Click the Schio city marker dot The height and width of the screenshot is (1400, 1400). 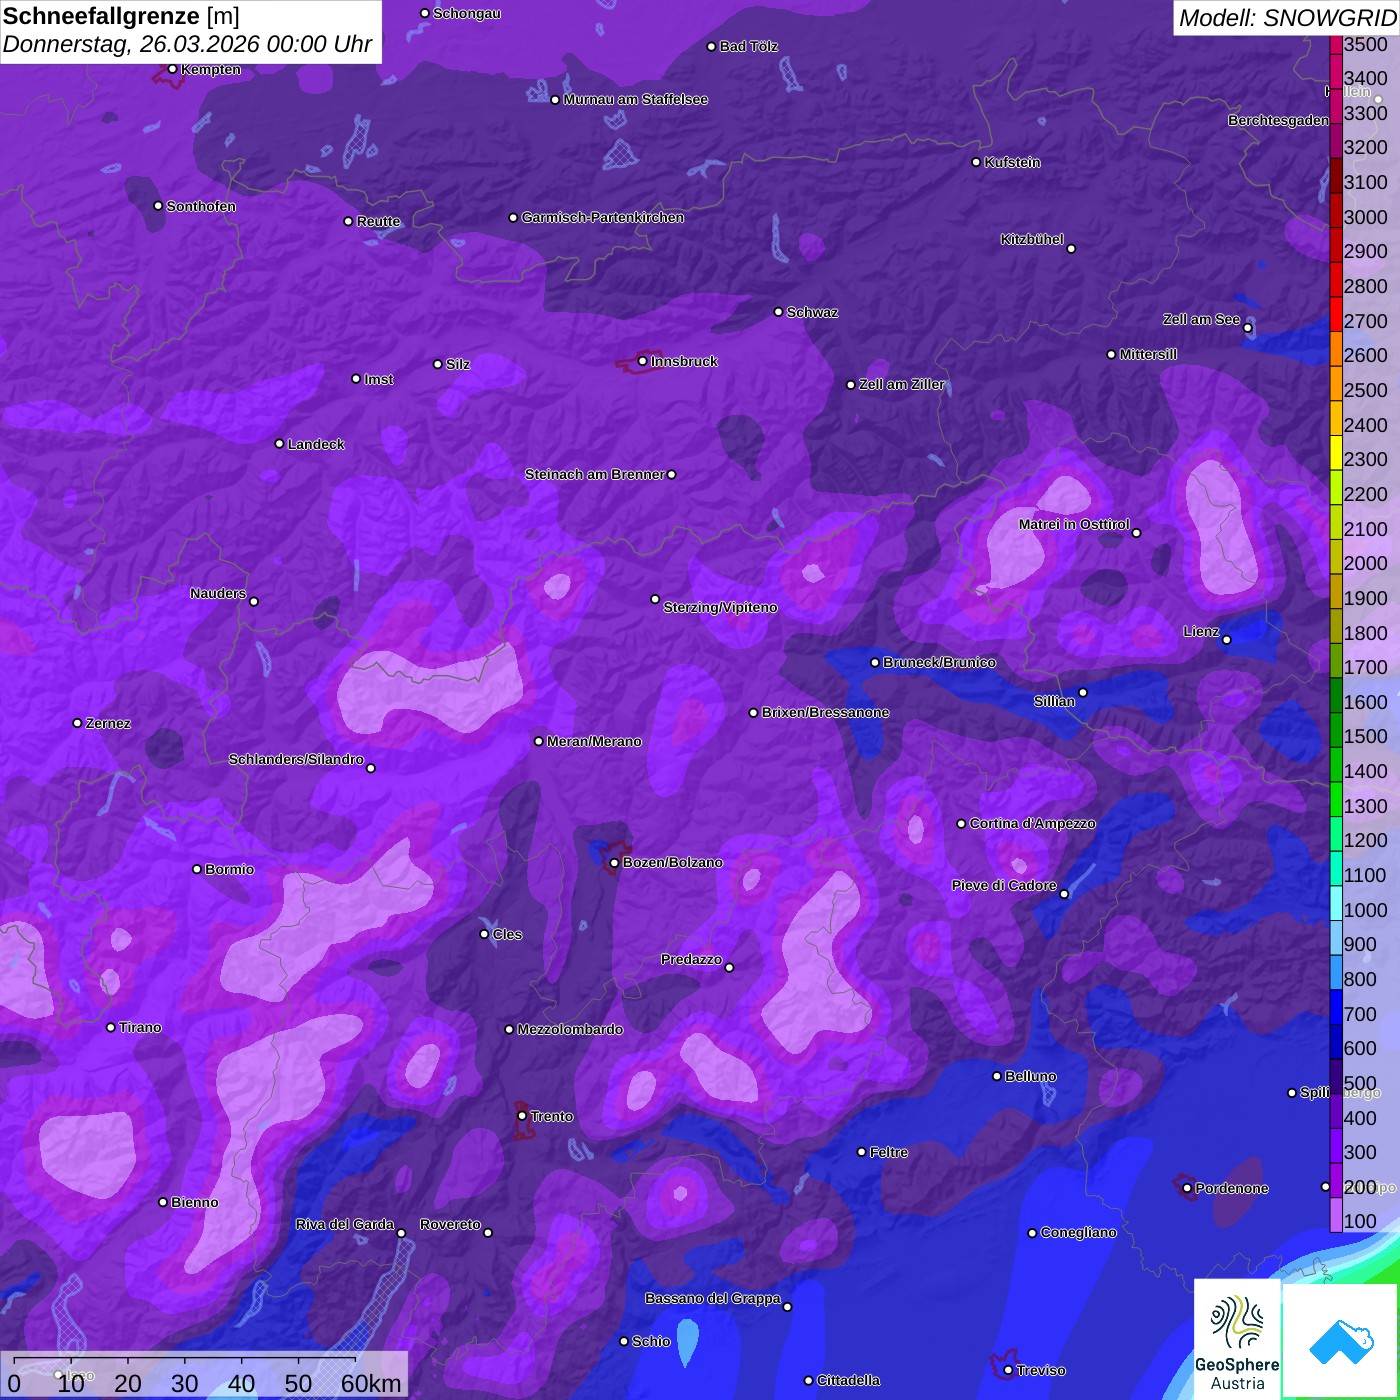624,1341
